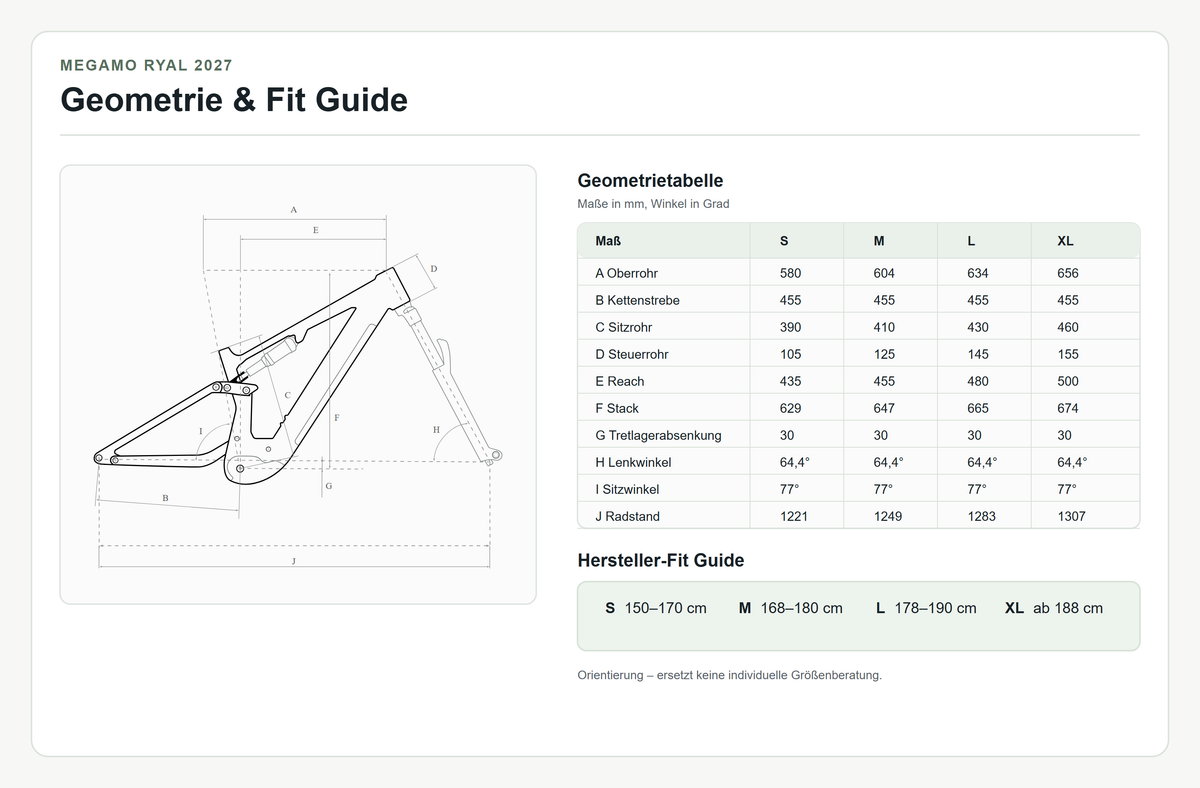Click the C dimension label in diagram

(287, 395)
